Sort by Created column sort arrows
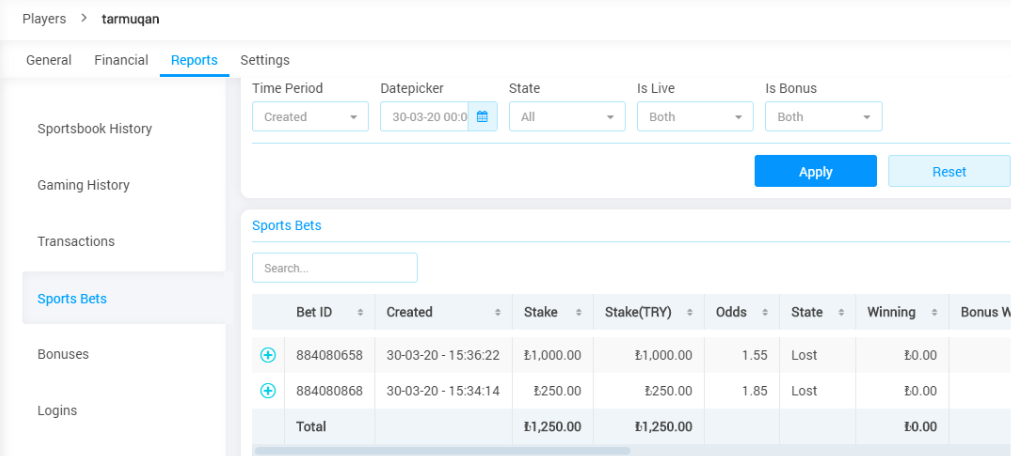 [x=497, y=313]
